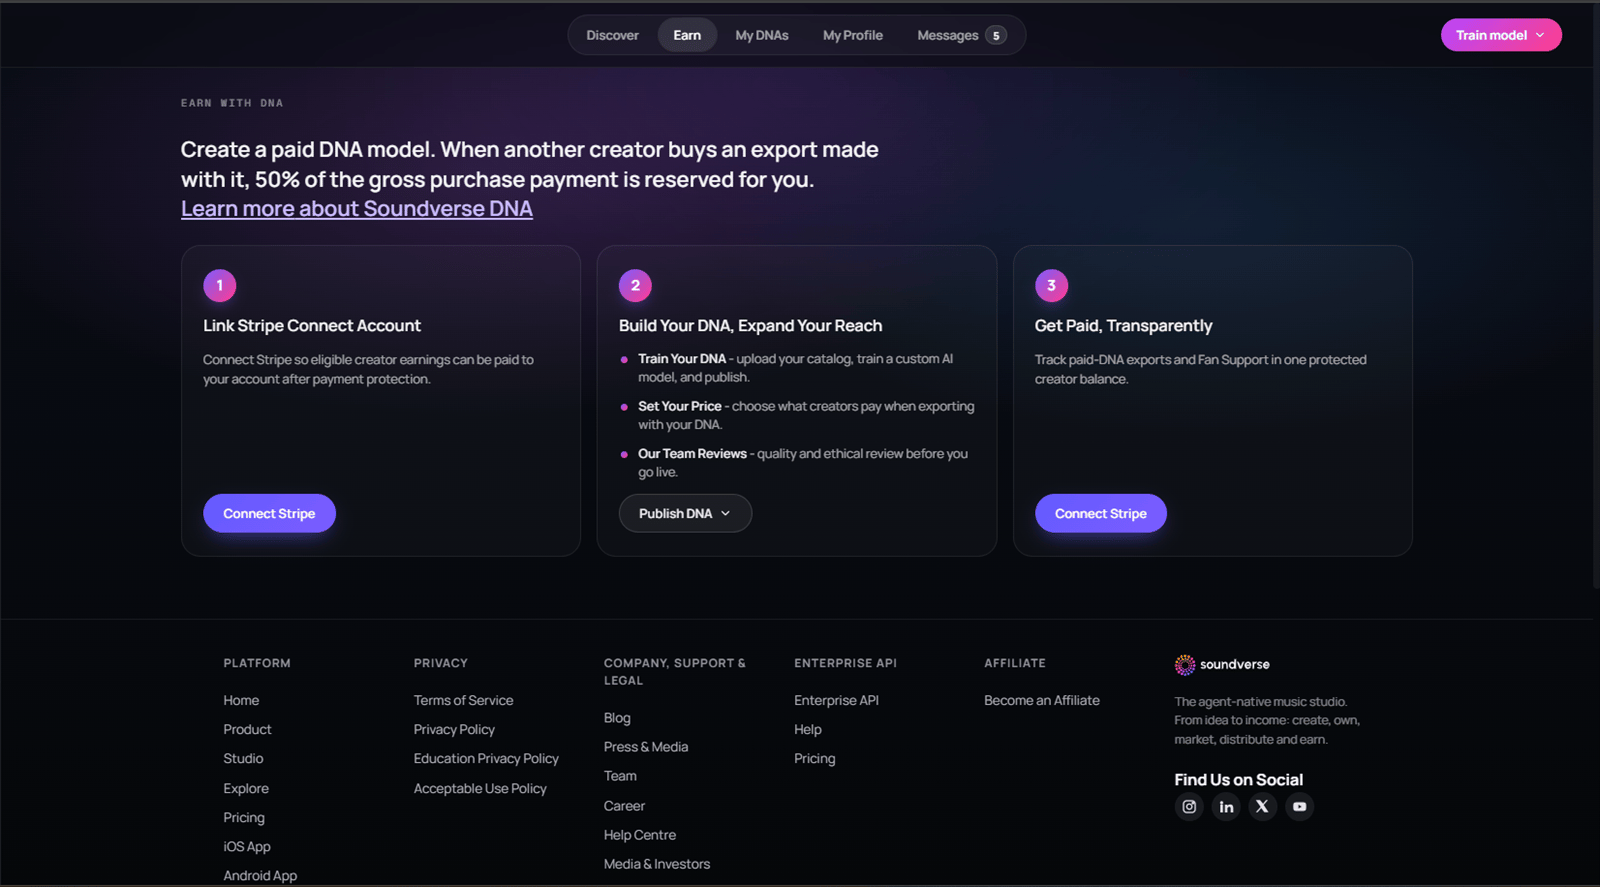Select the Earn tab
The width and height of the screenshot is (1600, 887).
pyautogui.click(x=687, y=35)
